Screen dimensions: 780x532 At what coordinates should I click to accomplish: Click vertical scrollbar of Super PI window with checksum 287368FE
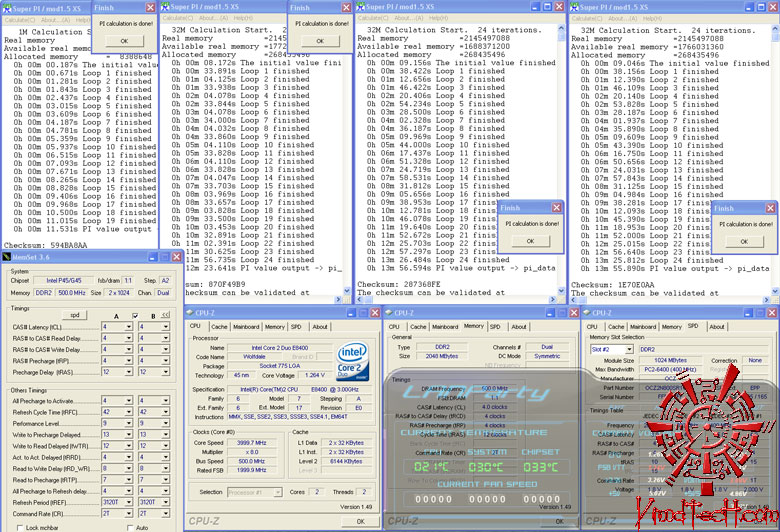562,160
